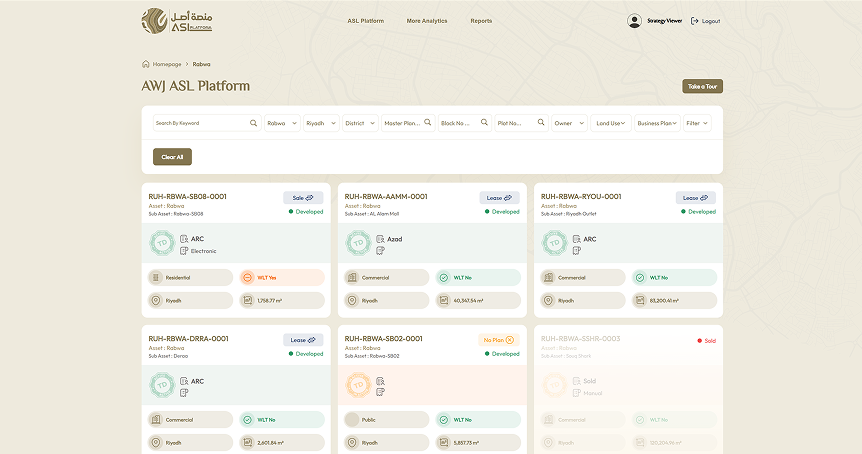Screen dimensions: 862x454
Task: Click 83,200.41 m² area value
Action: pyautogui.click(x=664, y=301)
